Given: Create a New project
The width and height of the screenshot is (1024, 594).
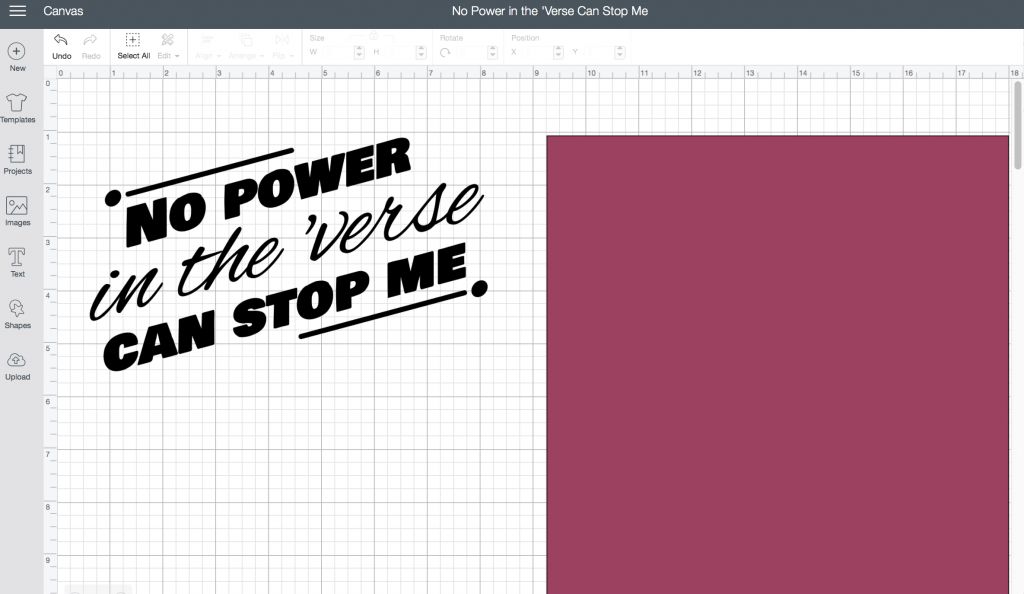Looking at the screenshot, I should [x=17, y=57].
